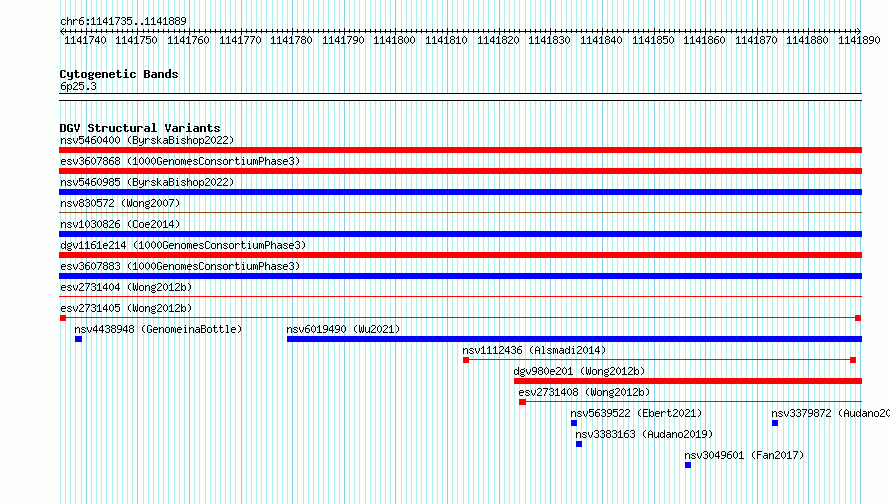Select the 6p25.3 band label
The width and height of the screenshot is (890, 504).
[x=78, y=86]
